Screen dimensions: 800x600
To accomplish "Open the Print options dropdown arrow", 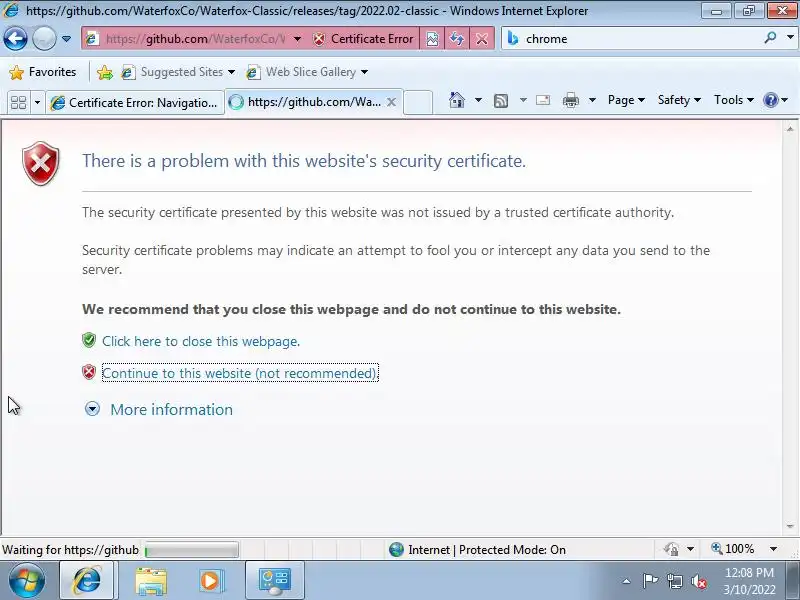I will 592,100.
